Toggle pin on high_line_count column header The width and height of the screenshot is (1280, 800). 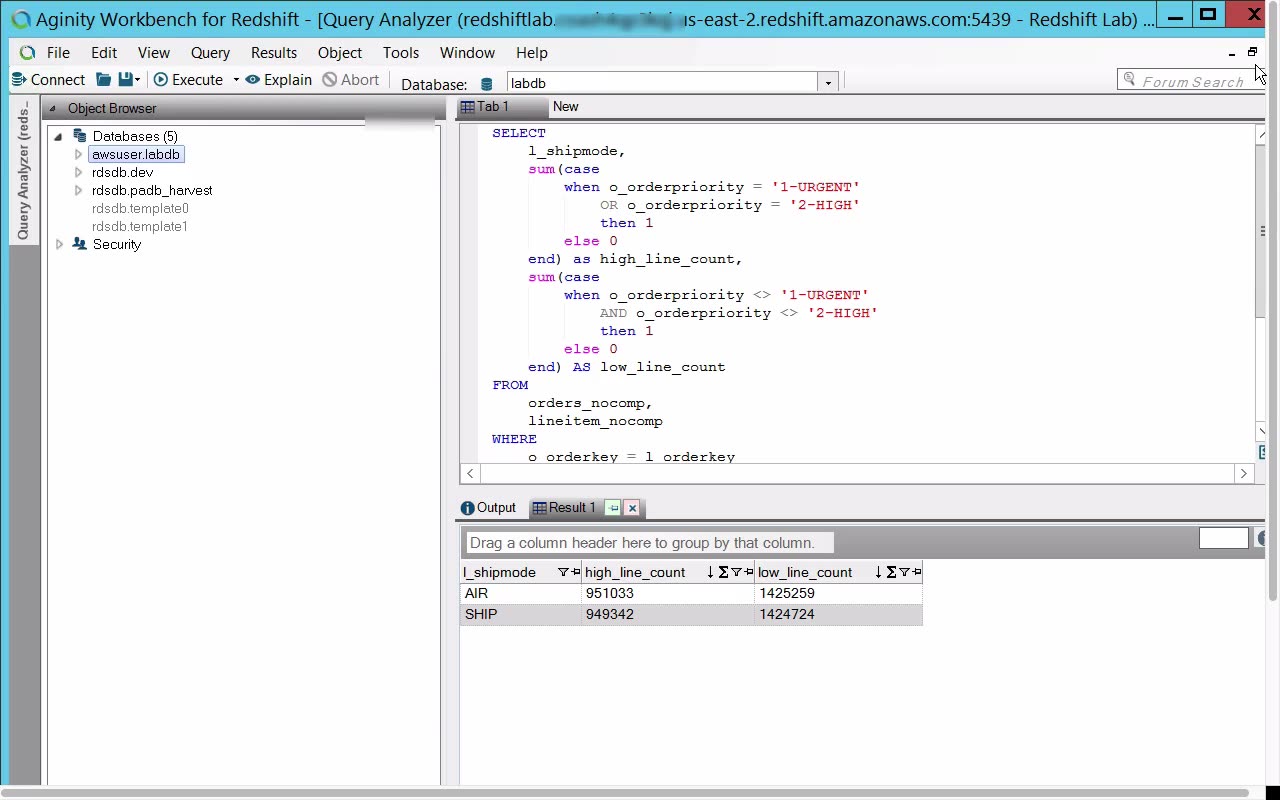(x=749, y=572)
